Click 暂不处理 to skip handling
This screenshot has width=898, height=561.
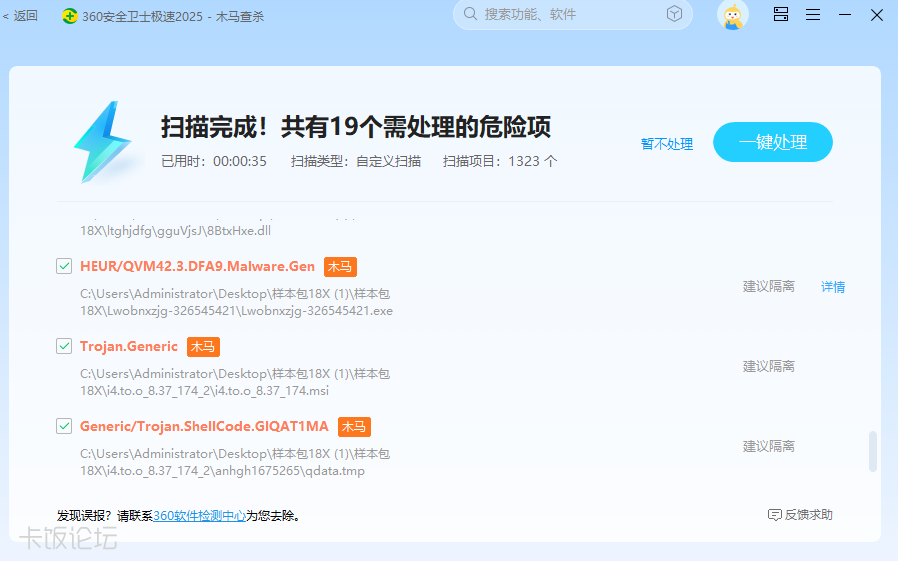667,144
